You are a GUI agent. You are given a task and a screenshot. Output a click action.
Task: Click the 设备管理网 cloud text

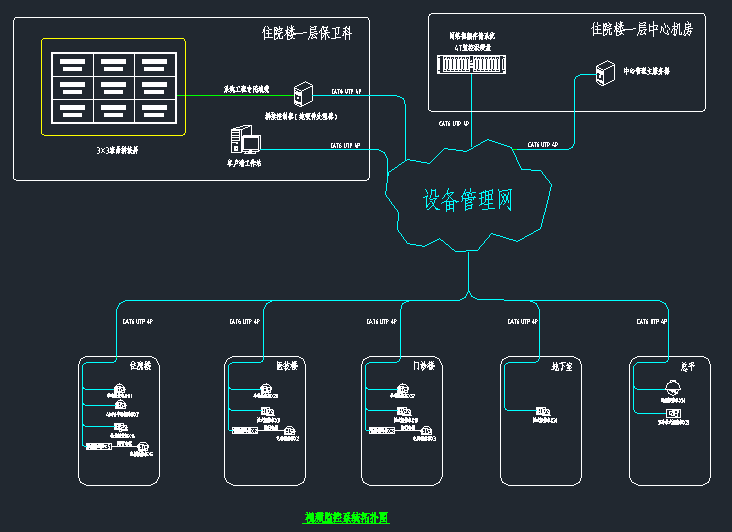click(467, 200)
